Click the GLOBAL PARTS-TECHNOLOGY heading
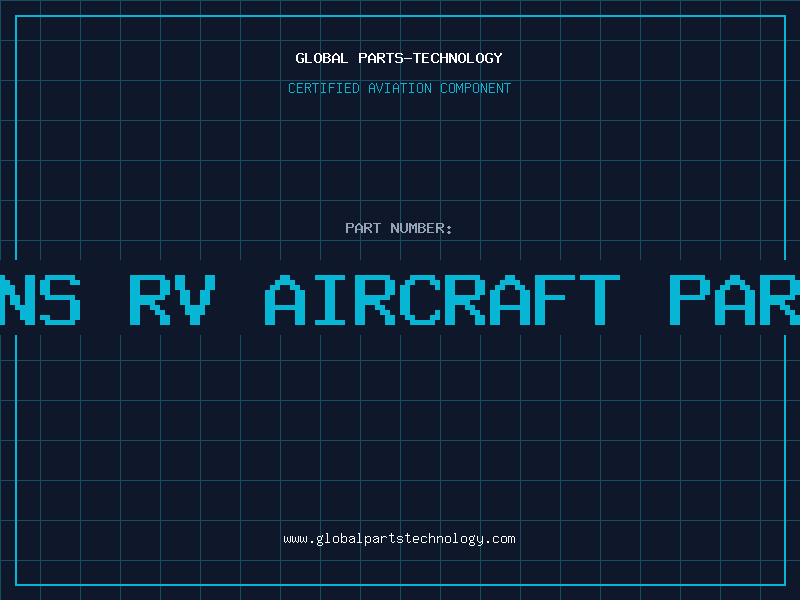 coord(399,58)
